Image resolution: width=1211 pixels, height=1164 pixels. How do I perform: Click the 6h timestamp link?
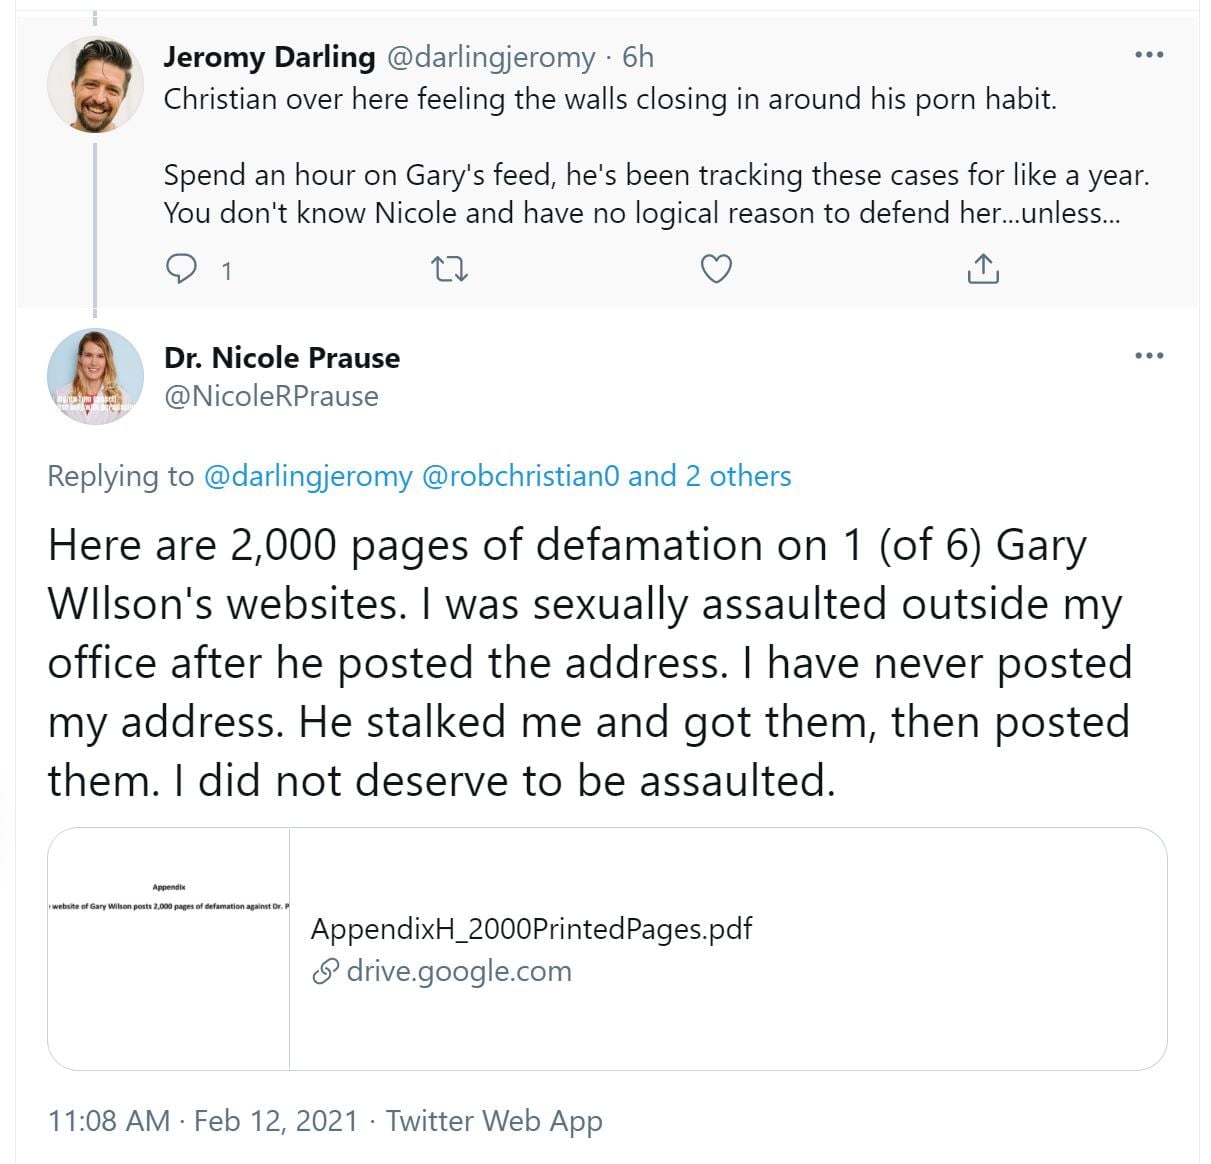(x=638, y=57)
